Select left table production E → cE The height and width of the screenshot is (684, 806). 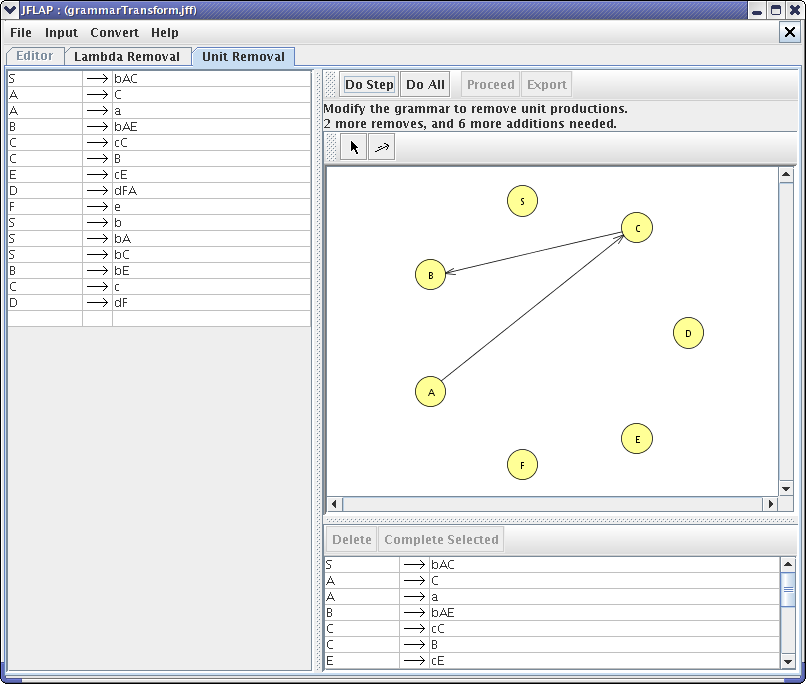click(x=159, y=175)
